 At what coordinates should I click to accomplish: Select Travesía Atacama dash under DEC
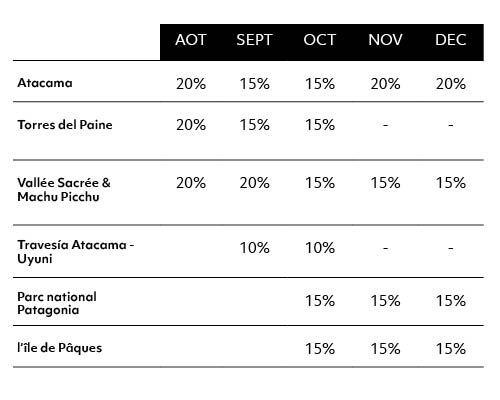pos(451,248)
